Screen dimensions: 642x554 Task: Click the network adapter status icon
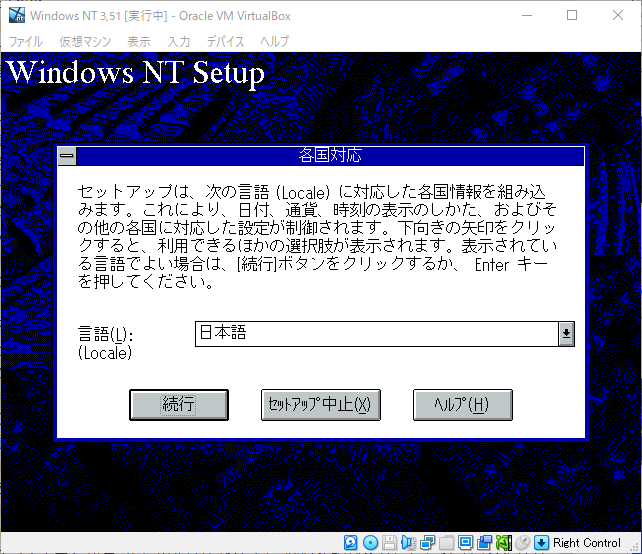[427, 543]
